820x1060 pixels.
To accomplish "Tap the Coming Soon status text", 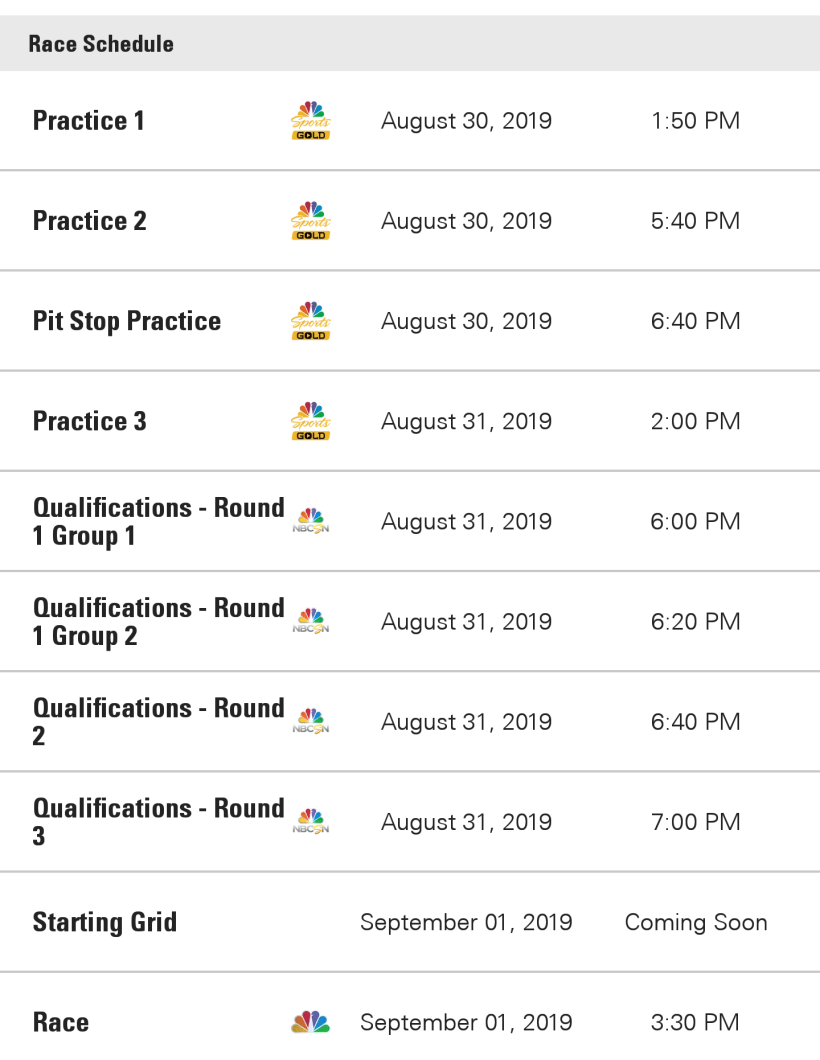I will pos(696,922).
